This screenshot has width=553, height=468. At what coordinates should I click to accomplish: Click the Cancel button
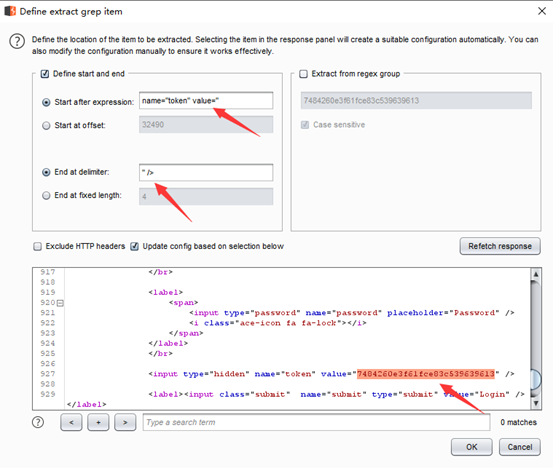[x=519, y=447]
